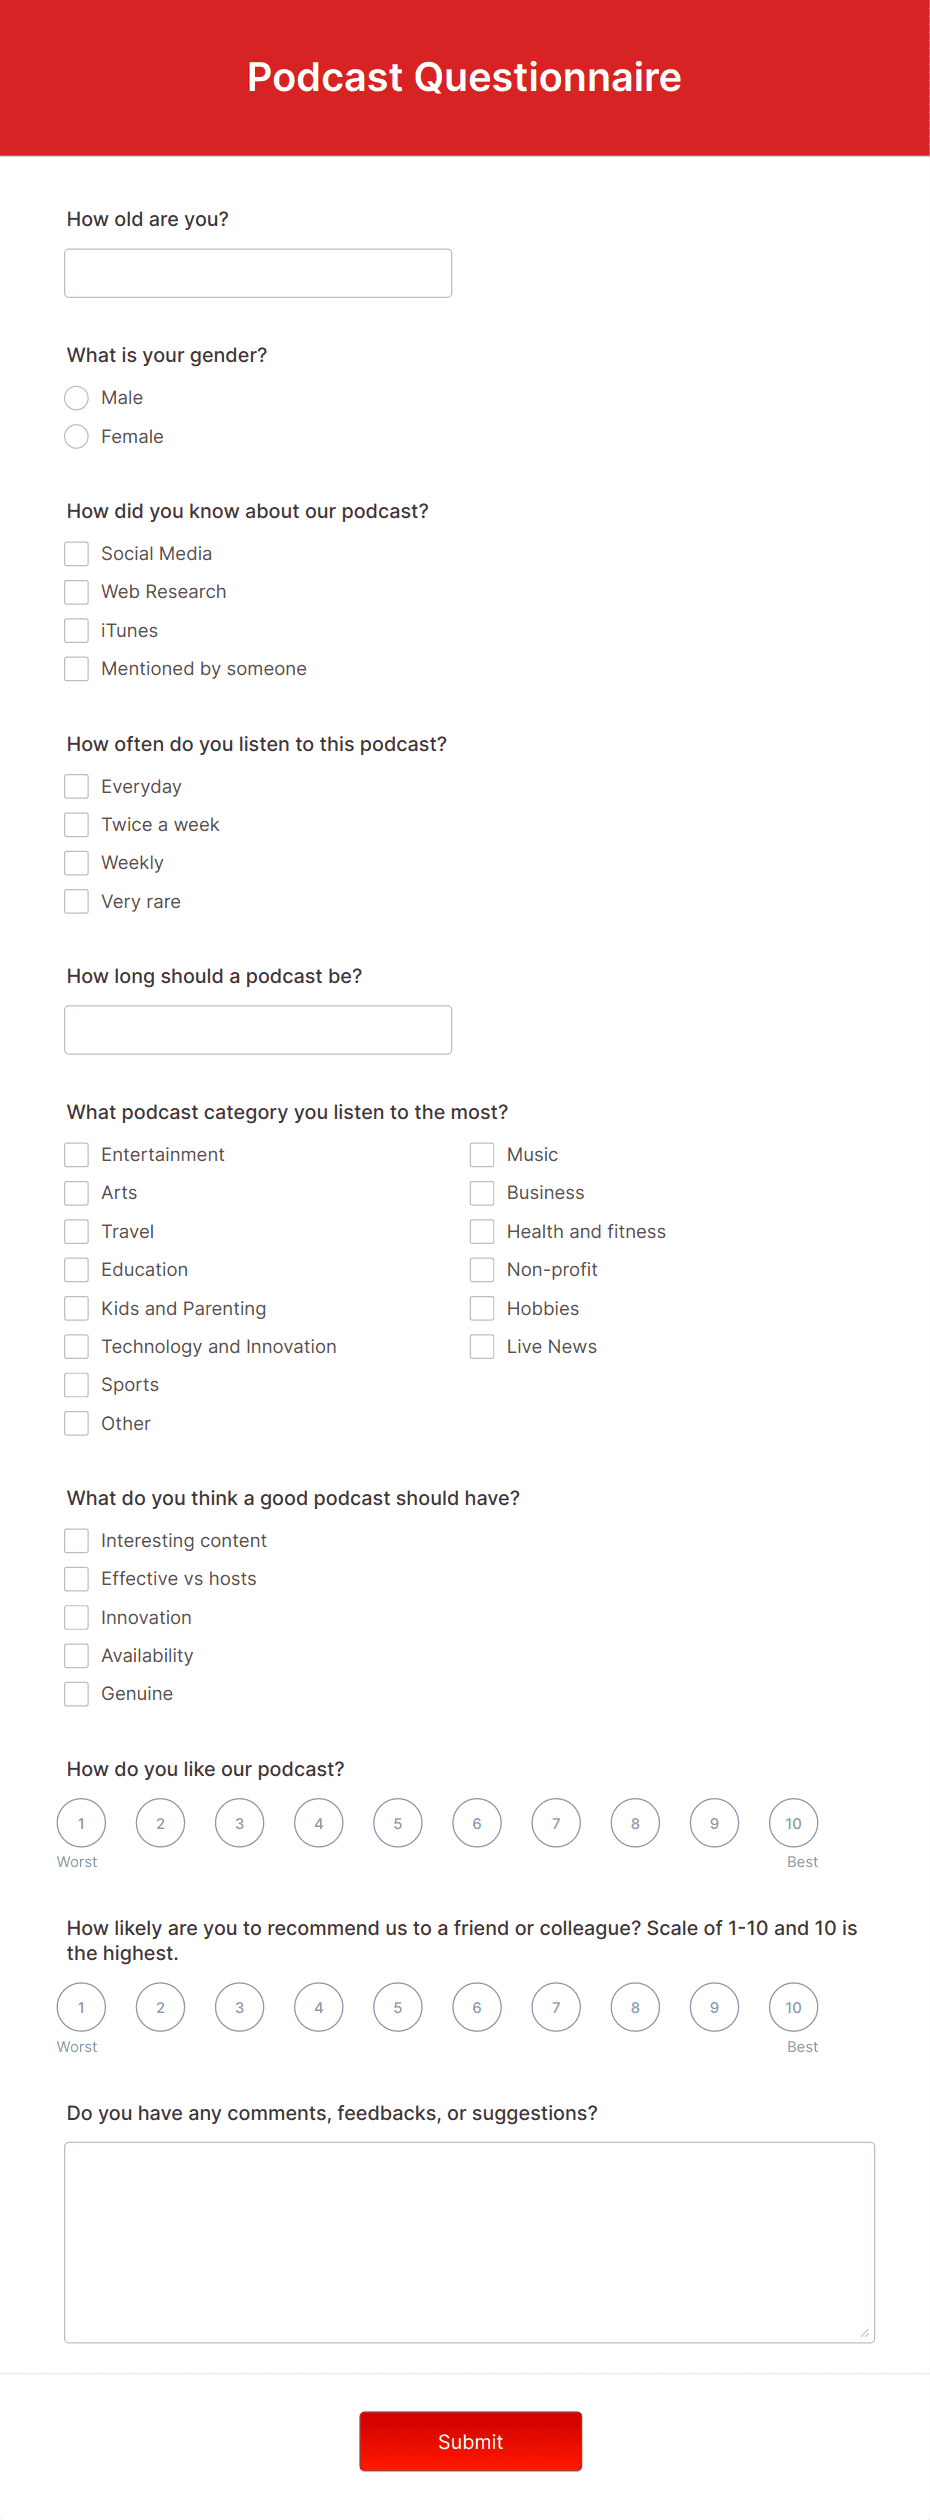930x2520 pixels.
Task: Enable the Health and fitness checkbox
Action: pos(482,1231)
